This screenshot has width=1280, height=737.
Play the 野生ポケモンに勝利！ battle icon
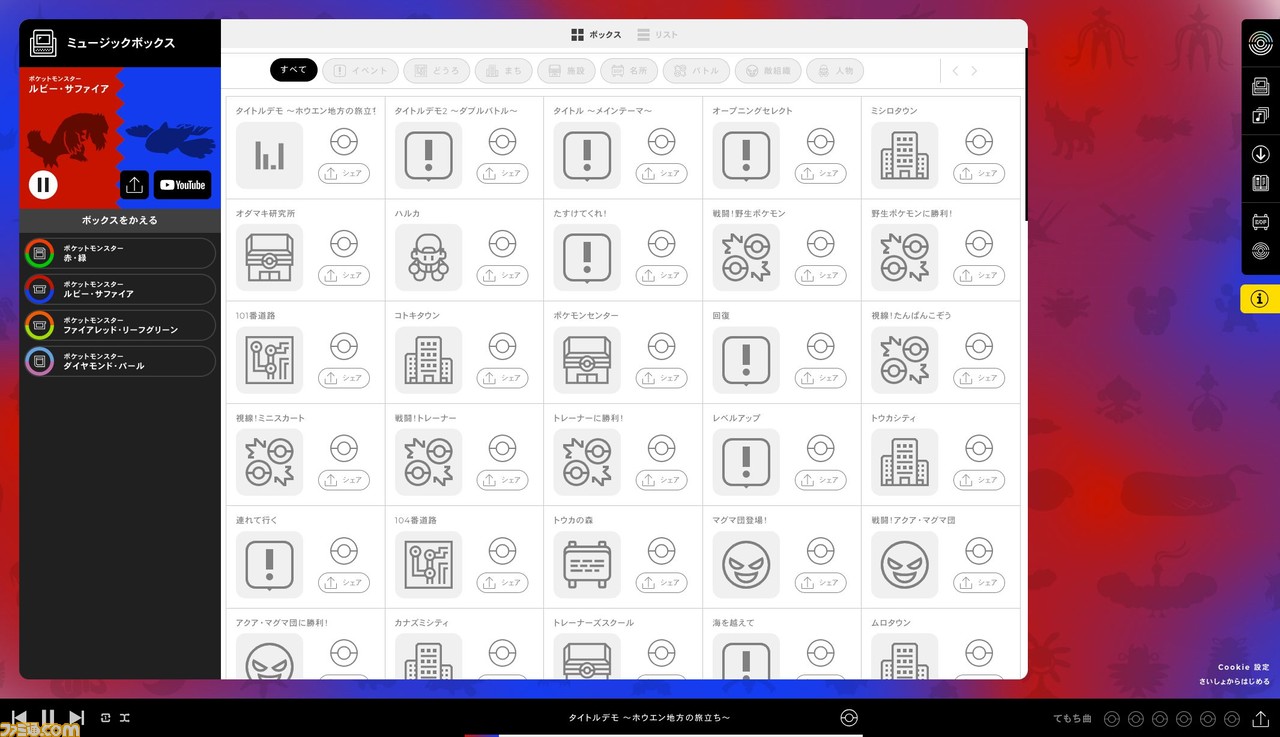pyautogui.click(x=905, y=257)
